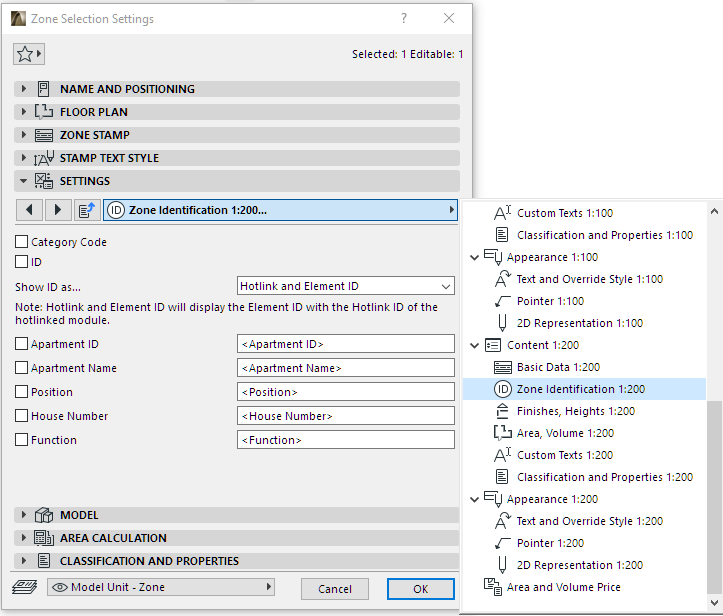Image resolution: width=723 pixels, height=616 pixels.
Task: Click the Settings panel icon
Action: coord(44,181)
